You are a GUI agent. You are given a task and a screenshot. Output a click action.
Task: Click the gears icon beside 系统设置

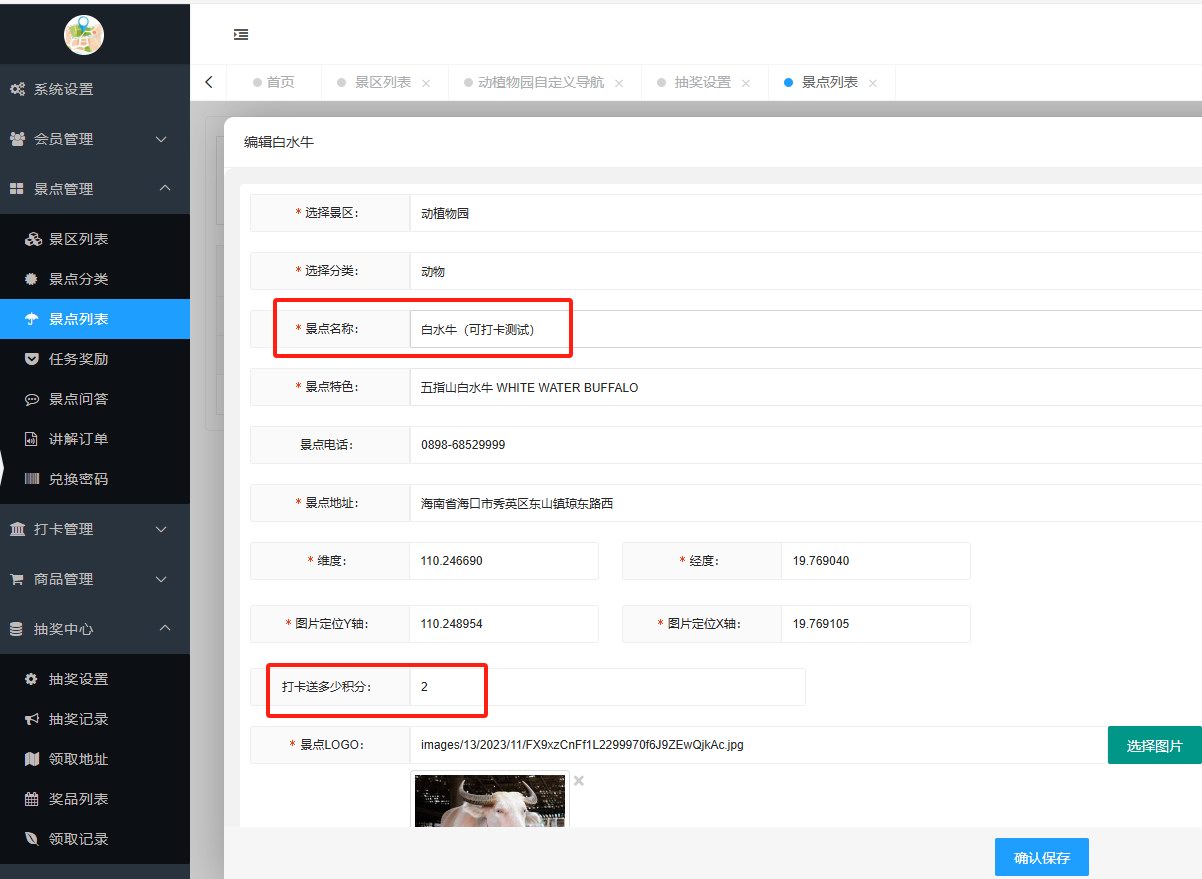click(17, 89)
